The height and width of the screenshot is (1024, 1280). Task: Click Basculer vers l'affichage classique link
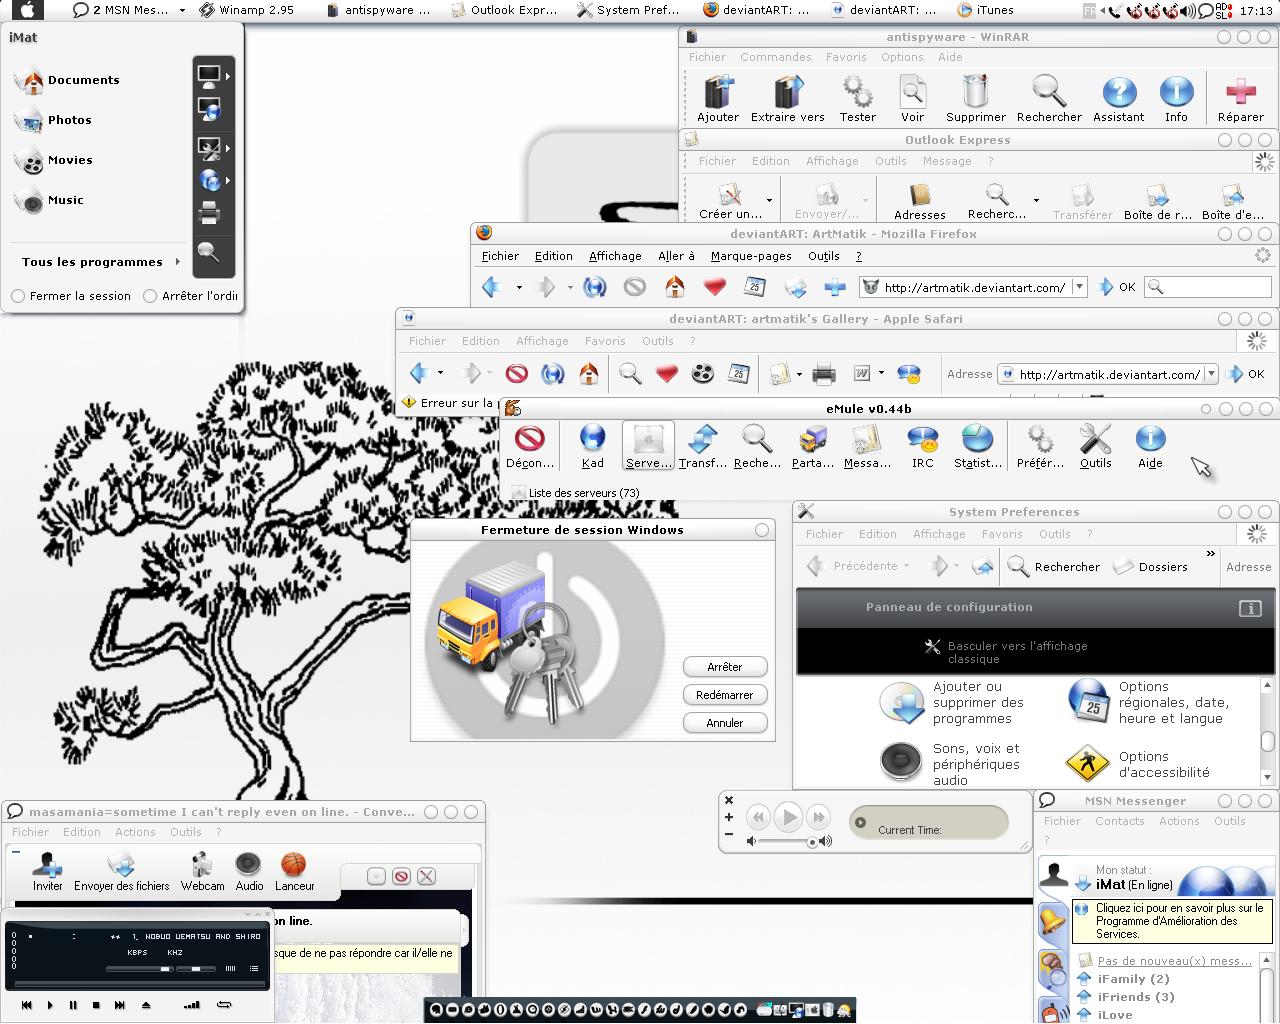pos(1017,652)
